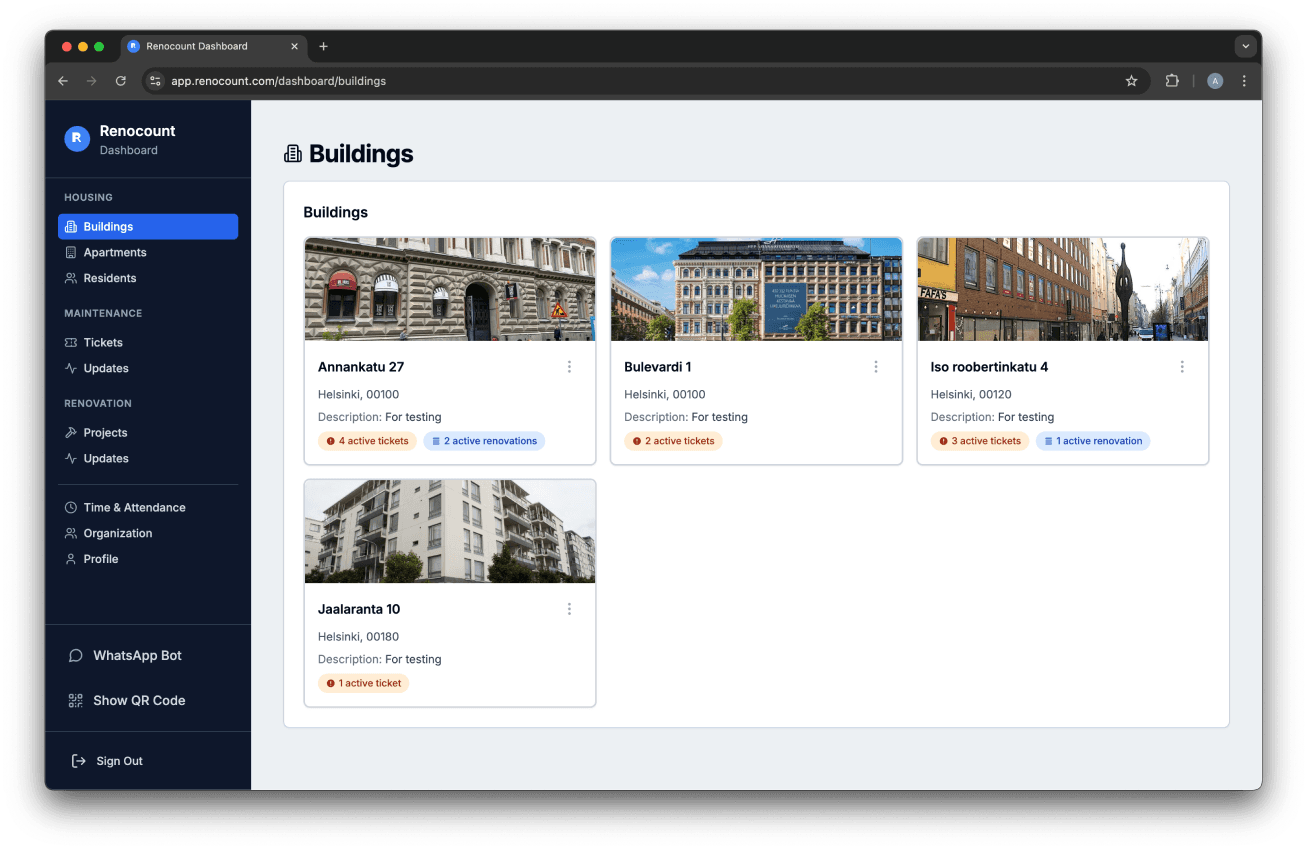Open Updates under Maintenance
Viewport: 1308px width, 850px height.
[107, 368]
